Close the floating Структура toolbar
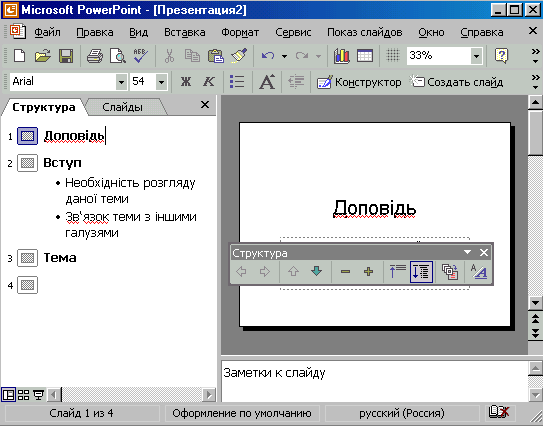Viewport: 543px width, 426px height. [484, 252]
